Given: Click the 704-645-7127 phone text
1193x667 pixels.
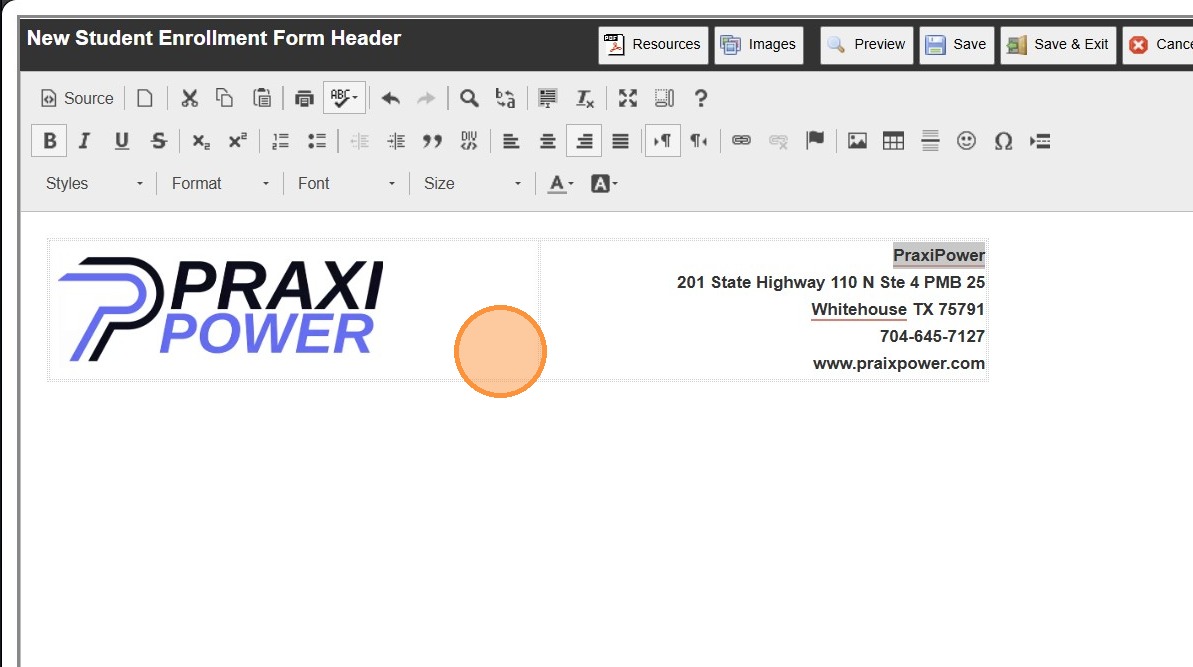Looking at the screenshot, I should 932,336.
